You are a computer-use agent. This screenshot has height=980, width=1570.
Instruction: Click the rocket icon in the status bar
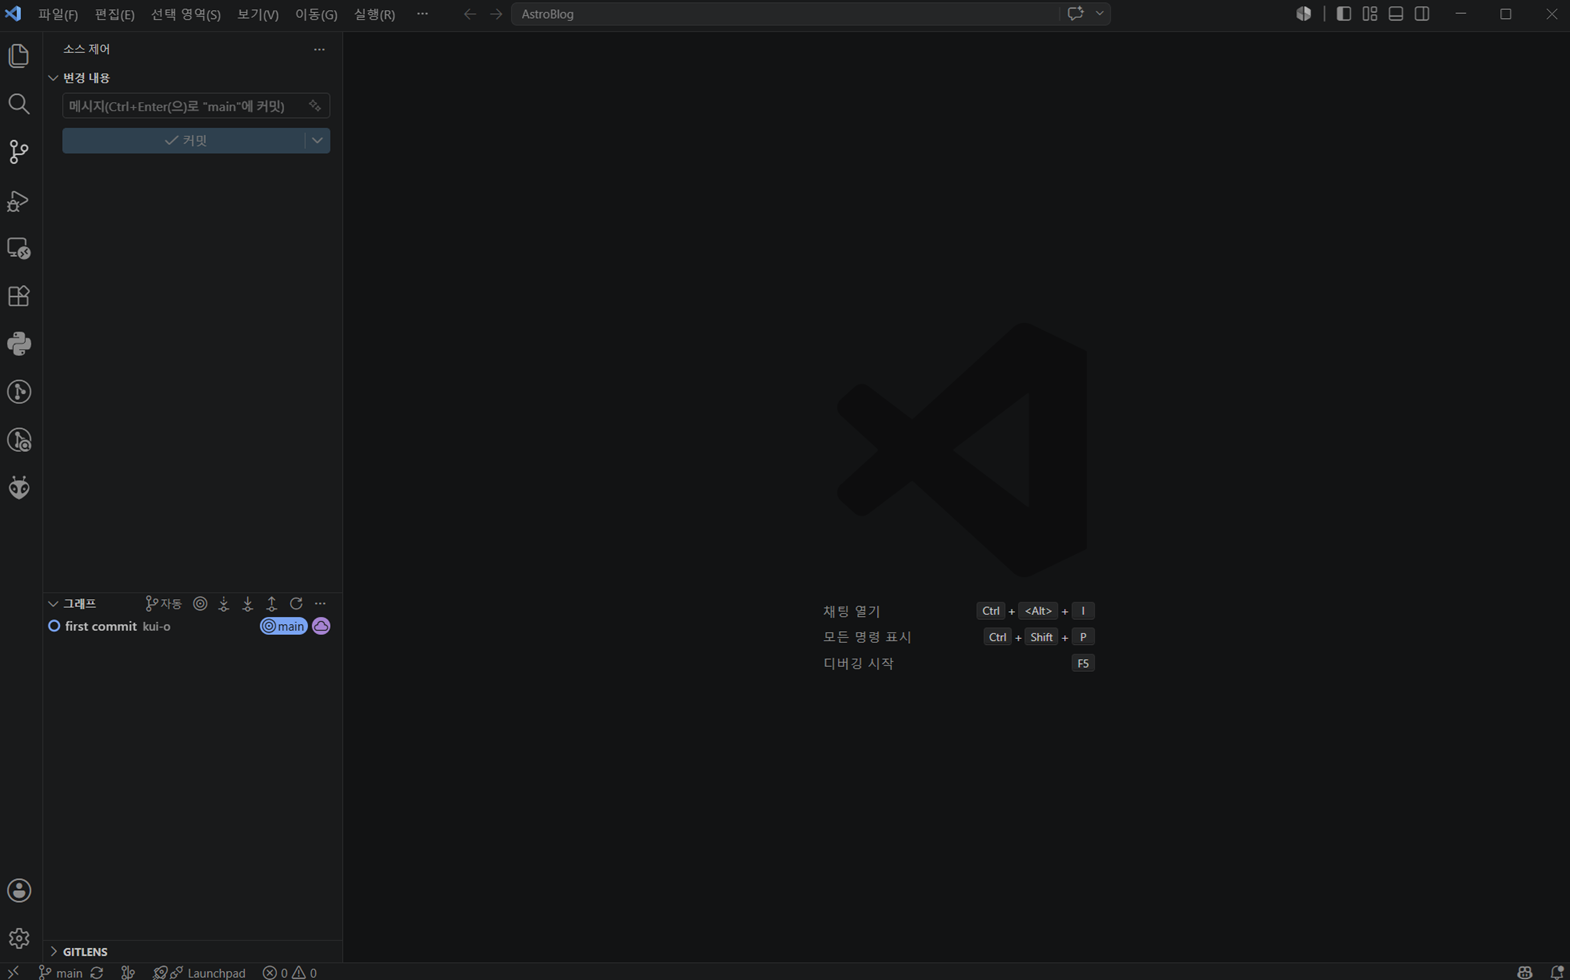coord(160,972)
